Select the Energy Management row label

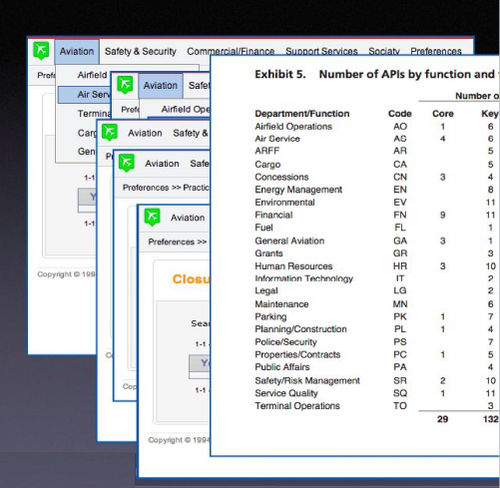point(298,190)
